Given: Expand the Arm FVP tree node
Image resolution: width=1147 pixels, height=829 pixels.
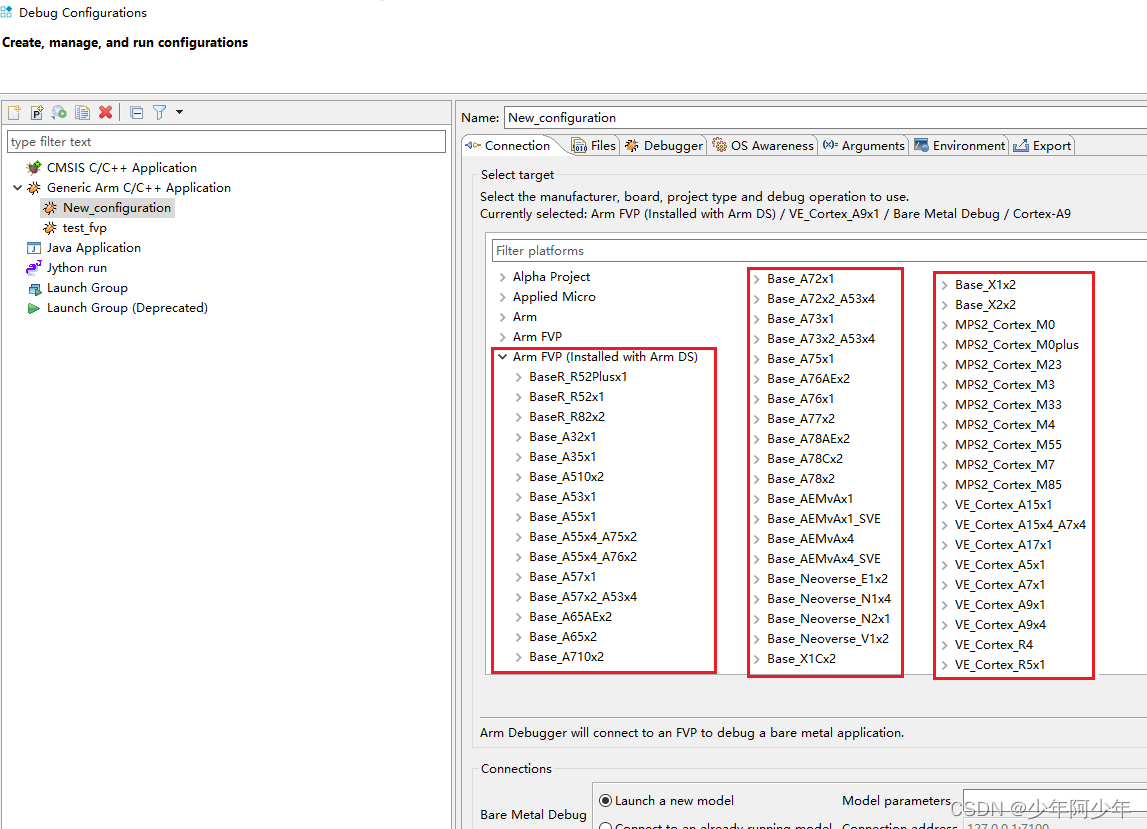Looking at the screenshot, I should (x=503, y=336).
